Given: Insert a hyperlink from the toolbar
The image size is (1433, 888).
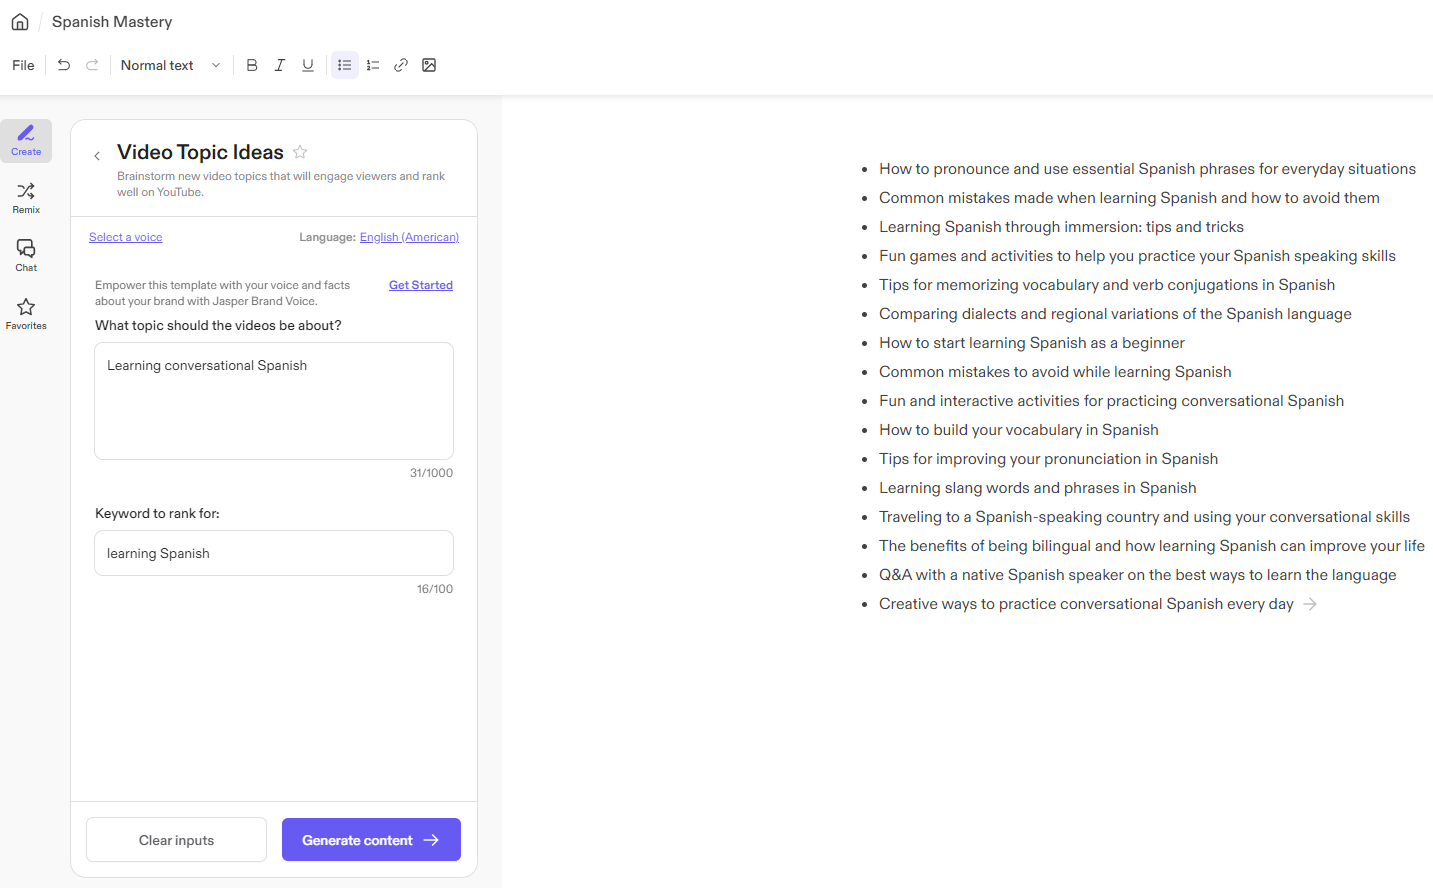Looking at the screenshot, I should (401, 65).
